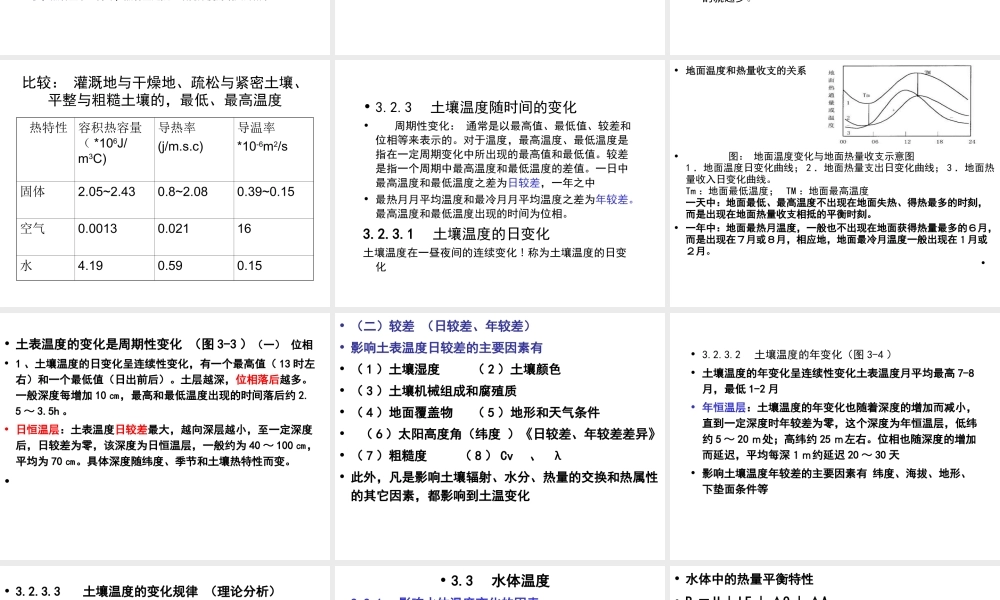The height and width of the screenshot is (600, 1000).
Task: Click heading 3.2.3.1 土壤温度的日变化
Action: (x=457, y=233)
